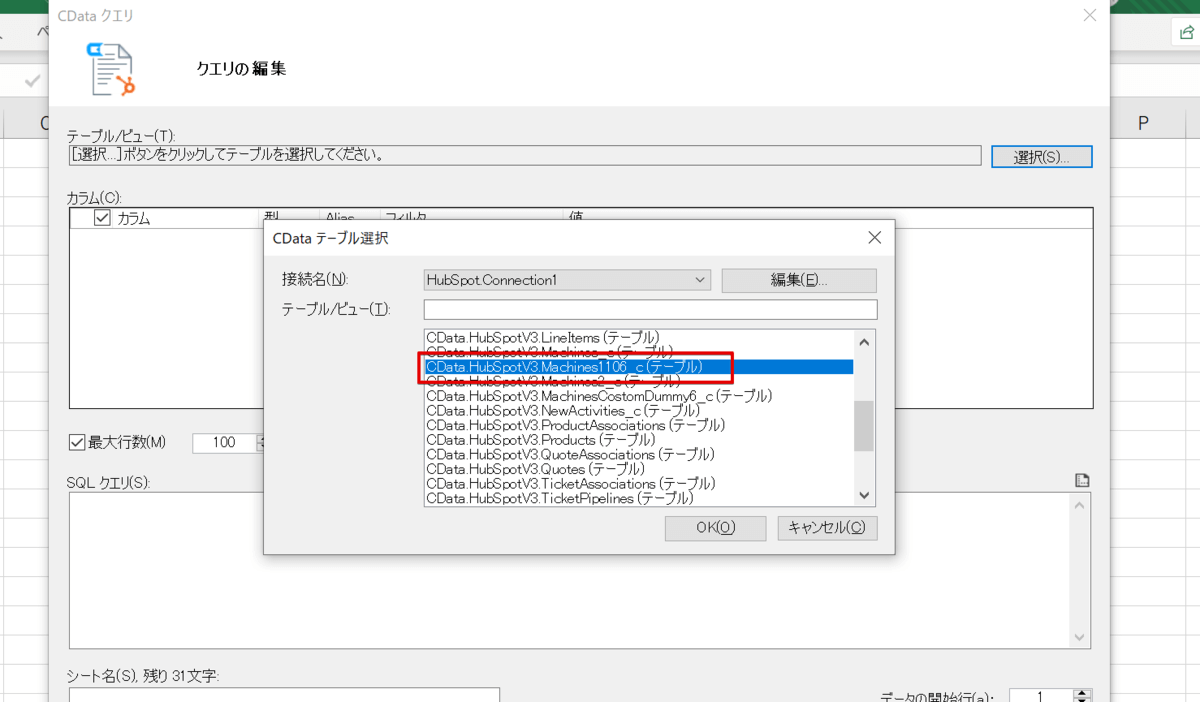The image size is (1200, 702).
Task: Click the データの開始行 value field
Action: (1041, 696)
